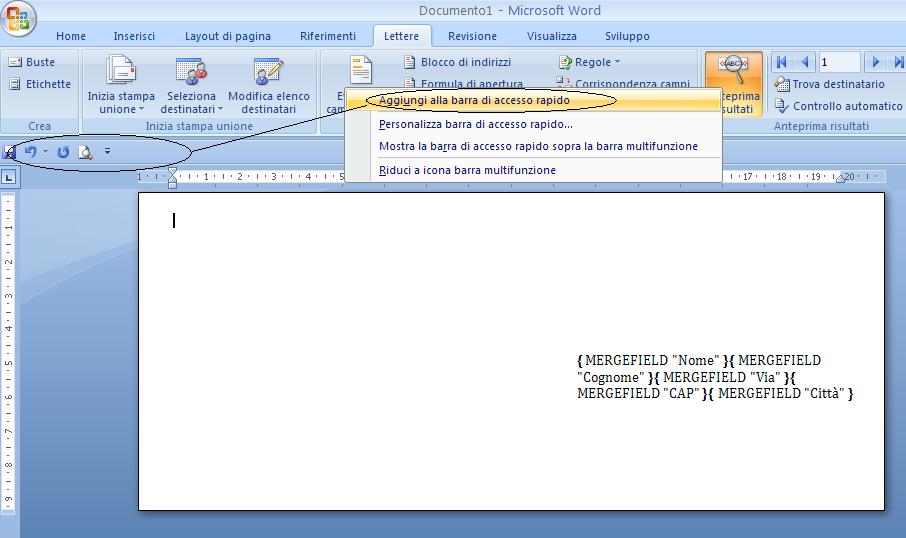Viewport: 906px width, 538px height.
Task: Click the Etichette labels button
Action: pyautogui.click(x=40, y=84)
